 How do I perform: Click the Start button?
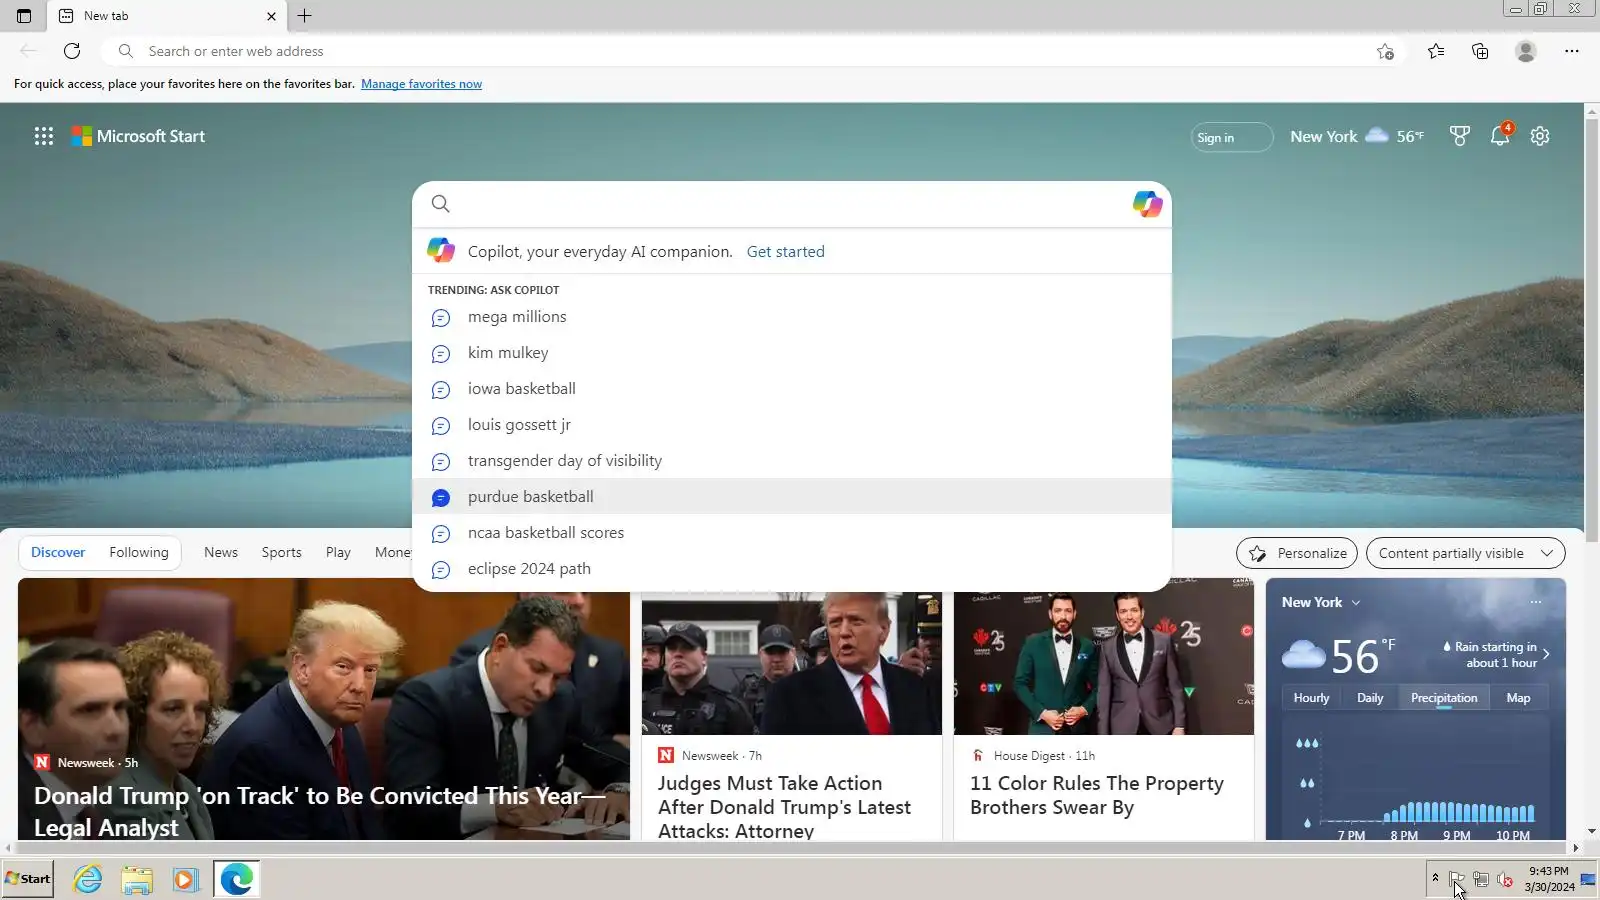point(28,879)
